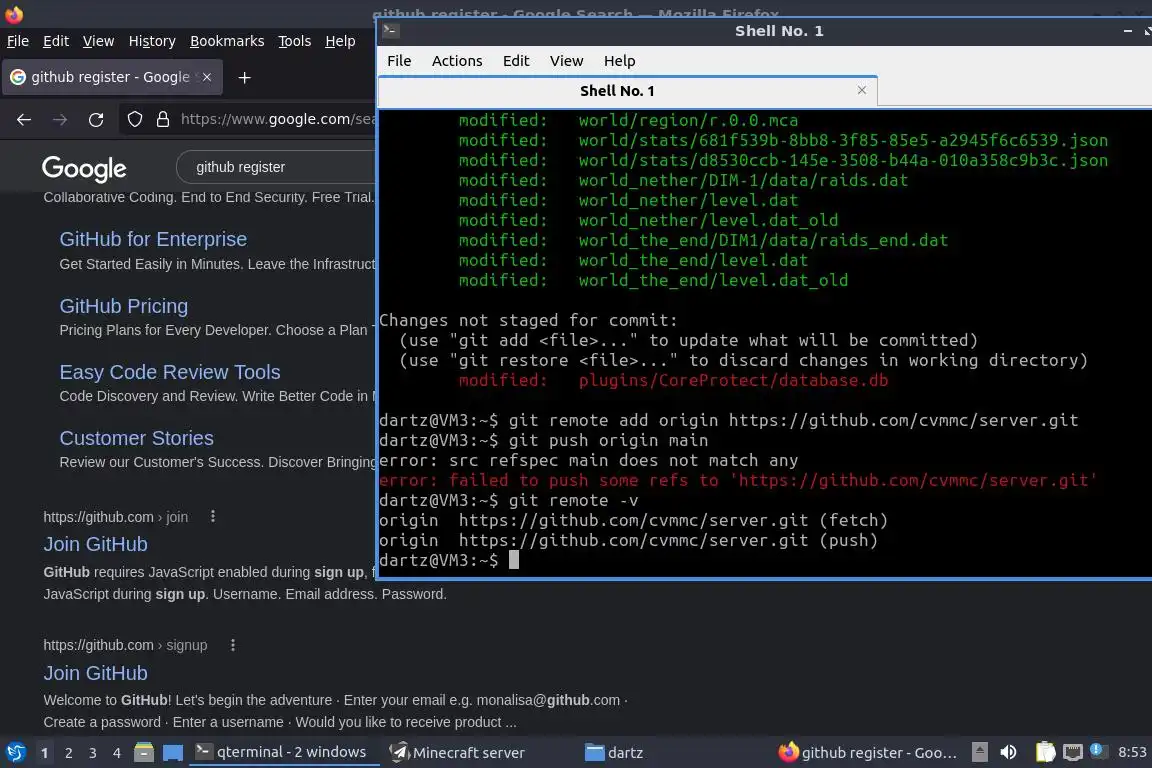
Task: Select the Shell No. 1 terminal tab
Action: 627,91
